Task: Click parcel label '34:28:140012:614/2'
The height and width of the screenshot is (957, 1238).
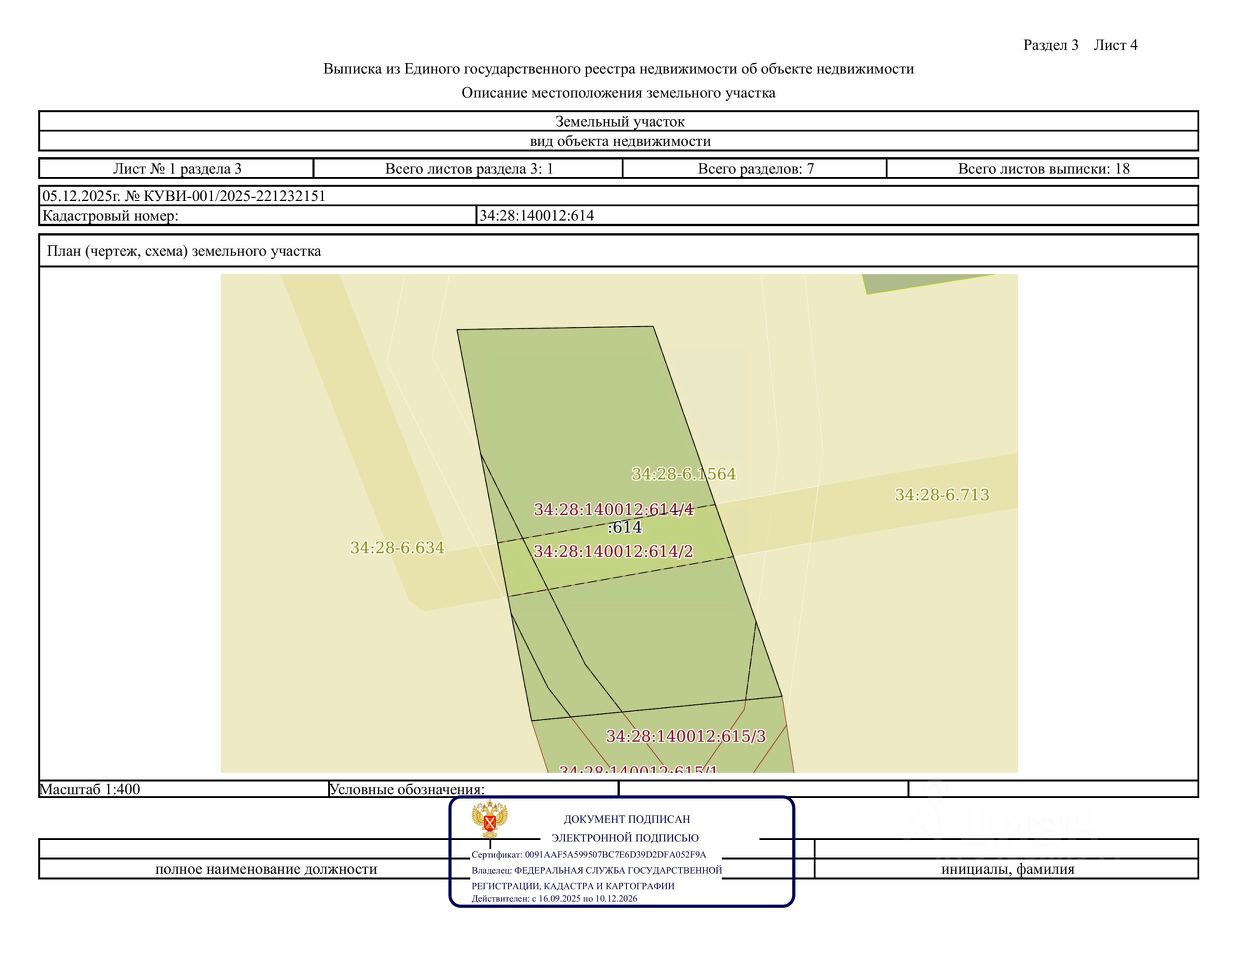Action: [x=613, y=551]
